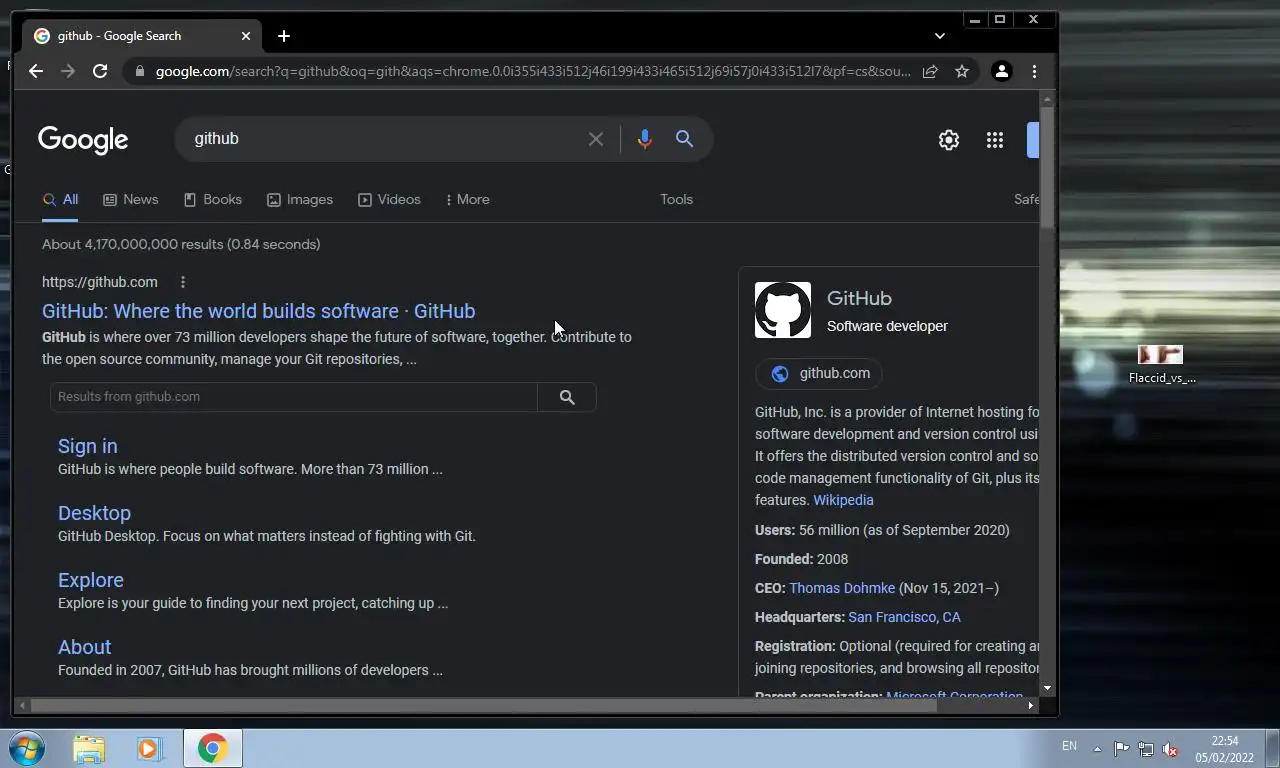The image size is (1280, 768).
Task: Click the blue search magnifier
Action: click(684, 139)
